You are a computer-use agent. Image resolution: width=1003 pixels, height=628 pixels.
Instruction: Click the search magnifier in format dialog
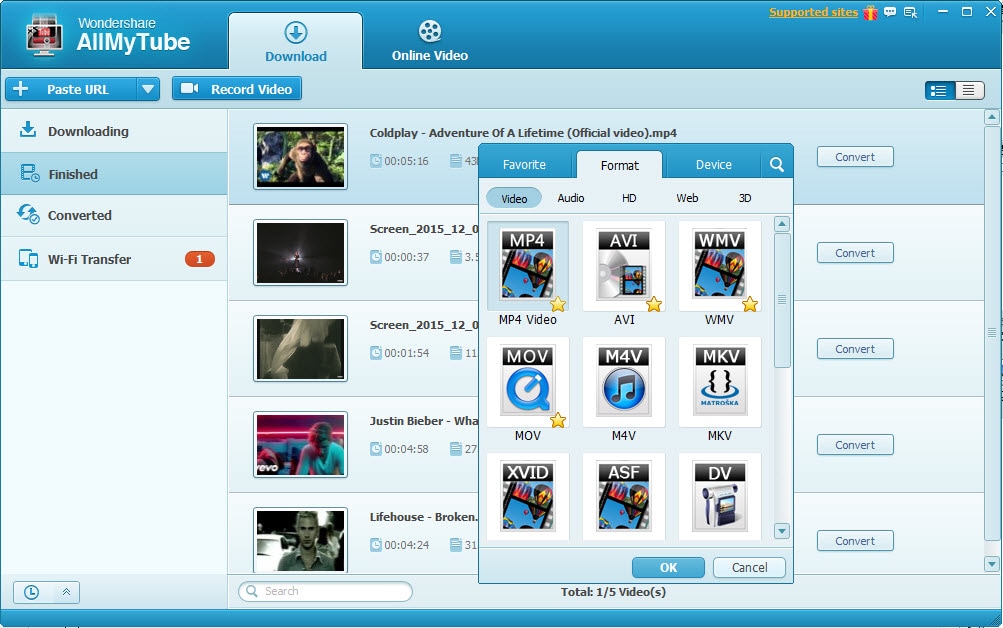click(777, 165)
